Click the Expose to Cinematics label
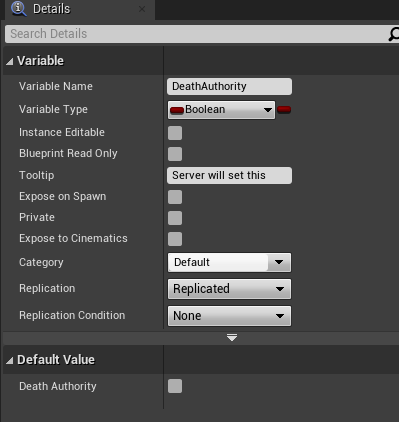The width and height of the screenshot is (399, 422). [73, 238]
